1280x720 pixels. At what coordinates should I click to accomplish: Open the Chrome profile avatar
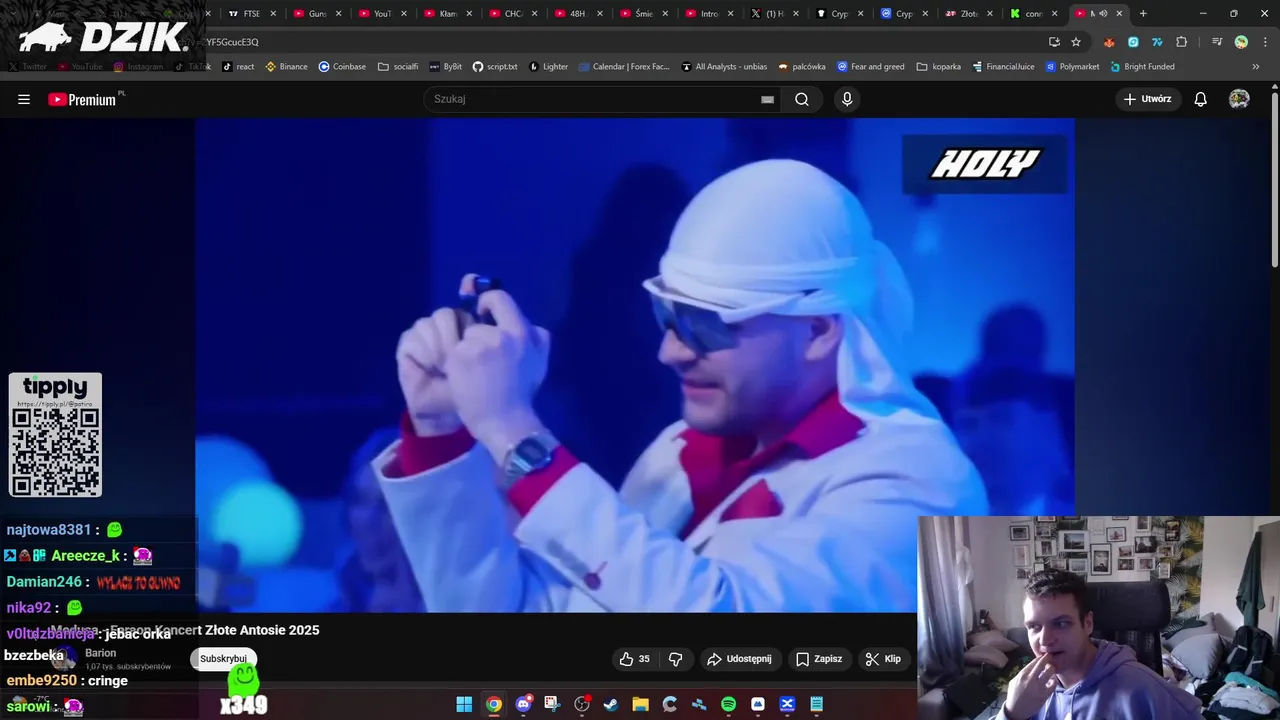(1241, 42)
